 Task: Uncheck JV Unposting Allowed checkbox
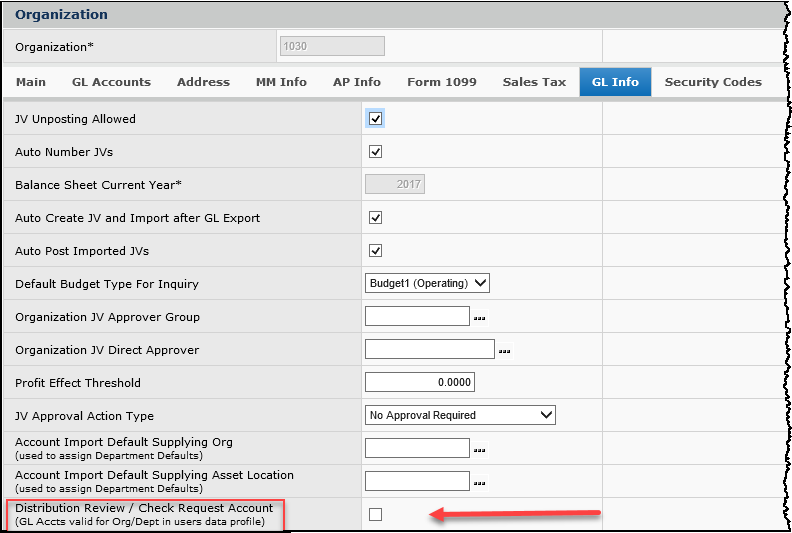376,119
